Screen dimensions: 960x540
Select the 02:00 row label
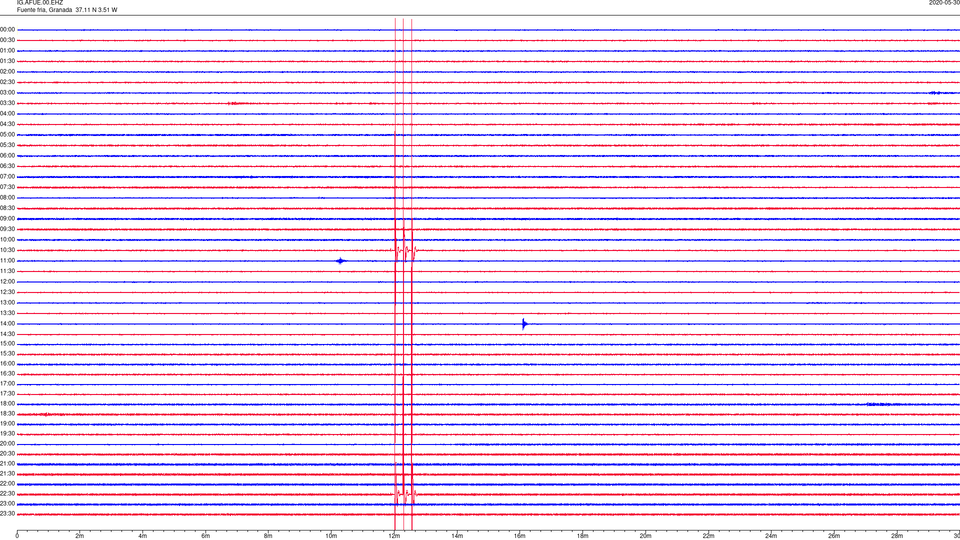click(7, 72)
